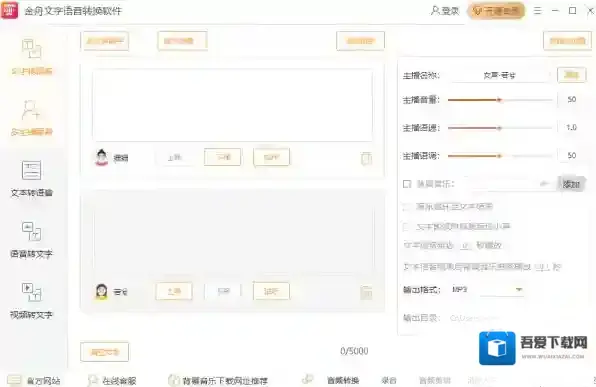Screen dimensions: 596x387
Task: Open the hamburger menu in the title bar
Action: click(537, 11)
